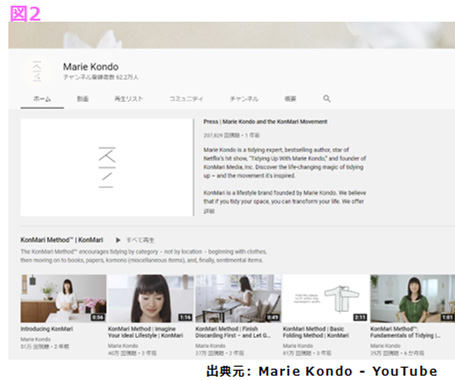Open the Basic Folding Method video thumbnail
Viewport: 455px width, 380px height.
pyautogui.click(x=326, y=298)
